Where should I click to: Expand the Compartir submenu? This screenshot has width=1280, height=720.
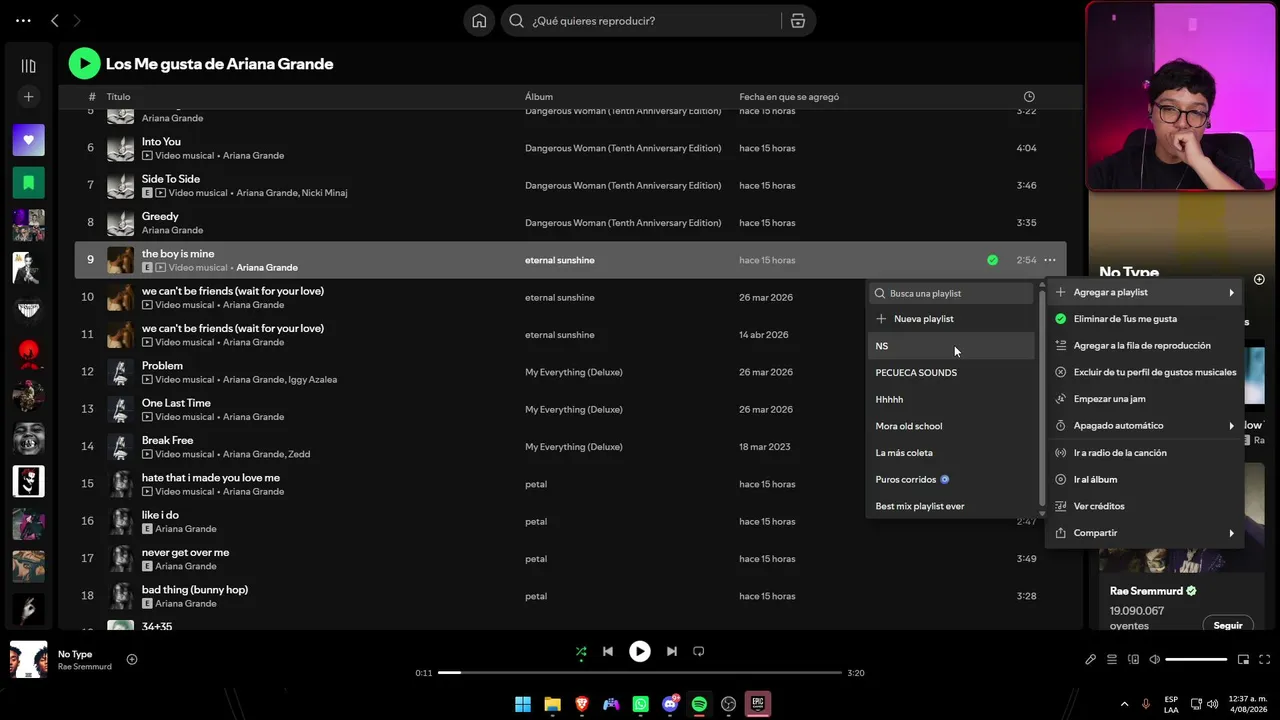coord(1145,533)
